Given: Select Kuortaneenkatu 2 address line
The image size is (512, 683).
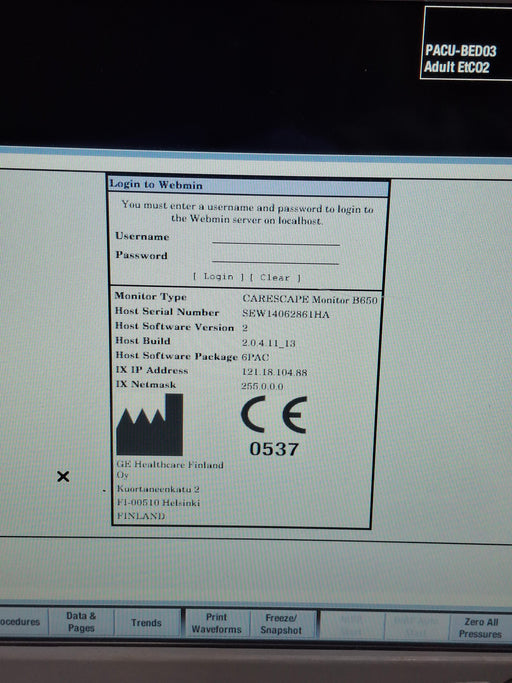Looking at the screenshot, I should point(158,489).
